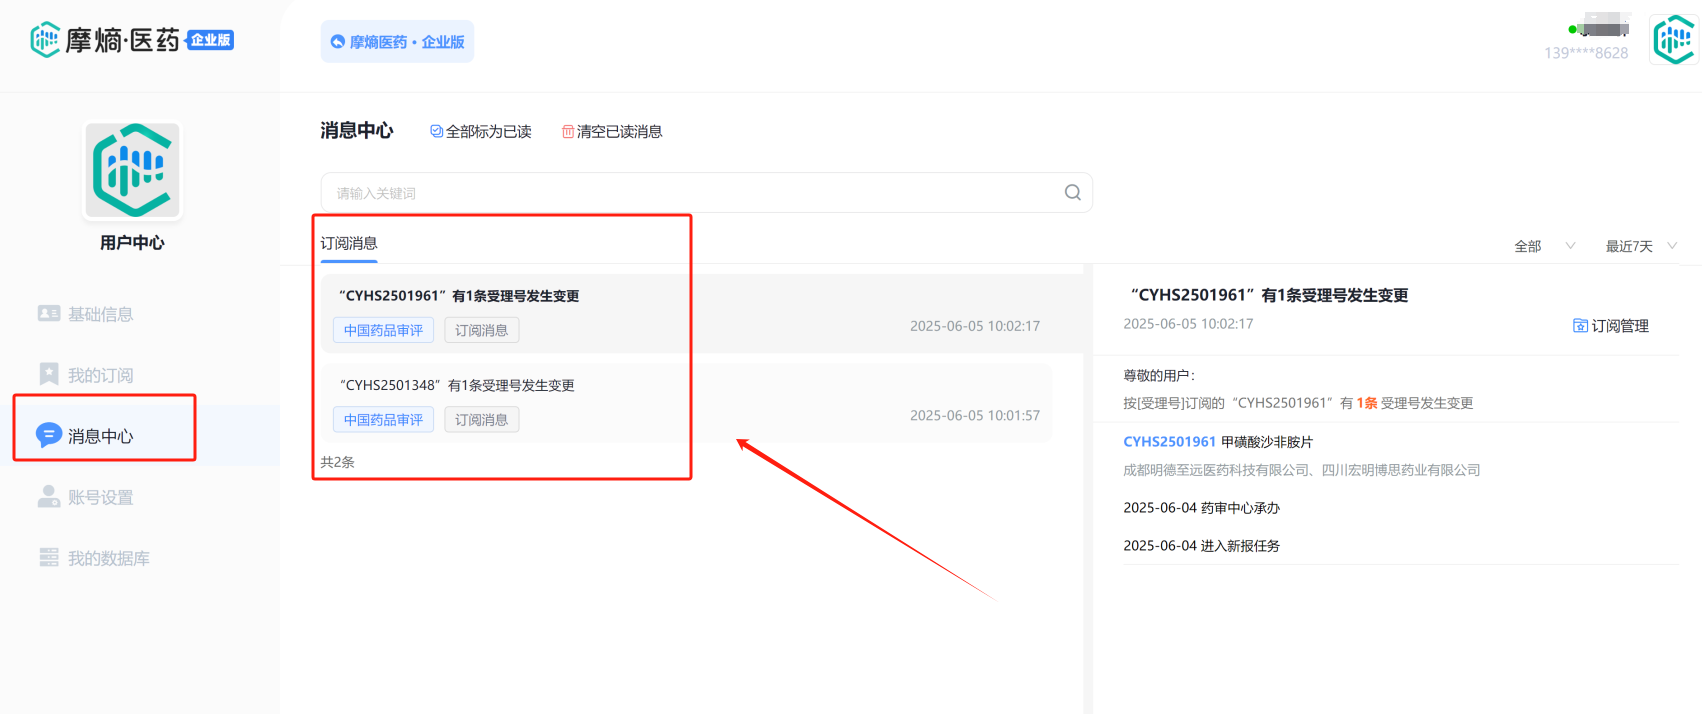1702x714 pixels.
Task: Click 订阅消息 tag on CYHS2501348 message
Action: (482, 420)
